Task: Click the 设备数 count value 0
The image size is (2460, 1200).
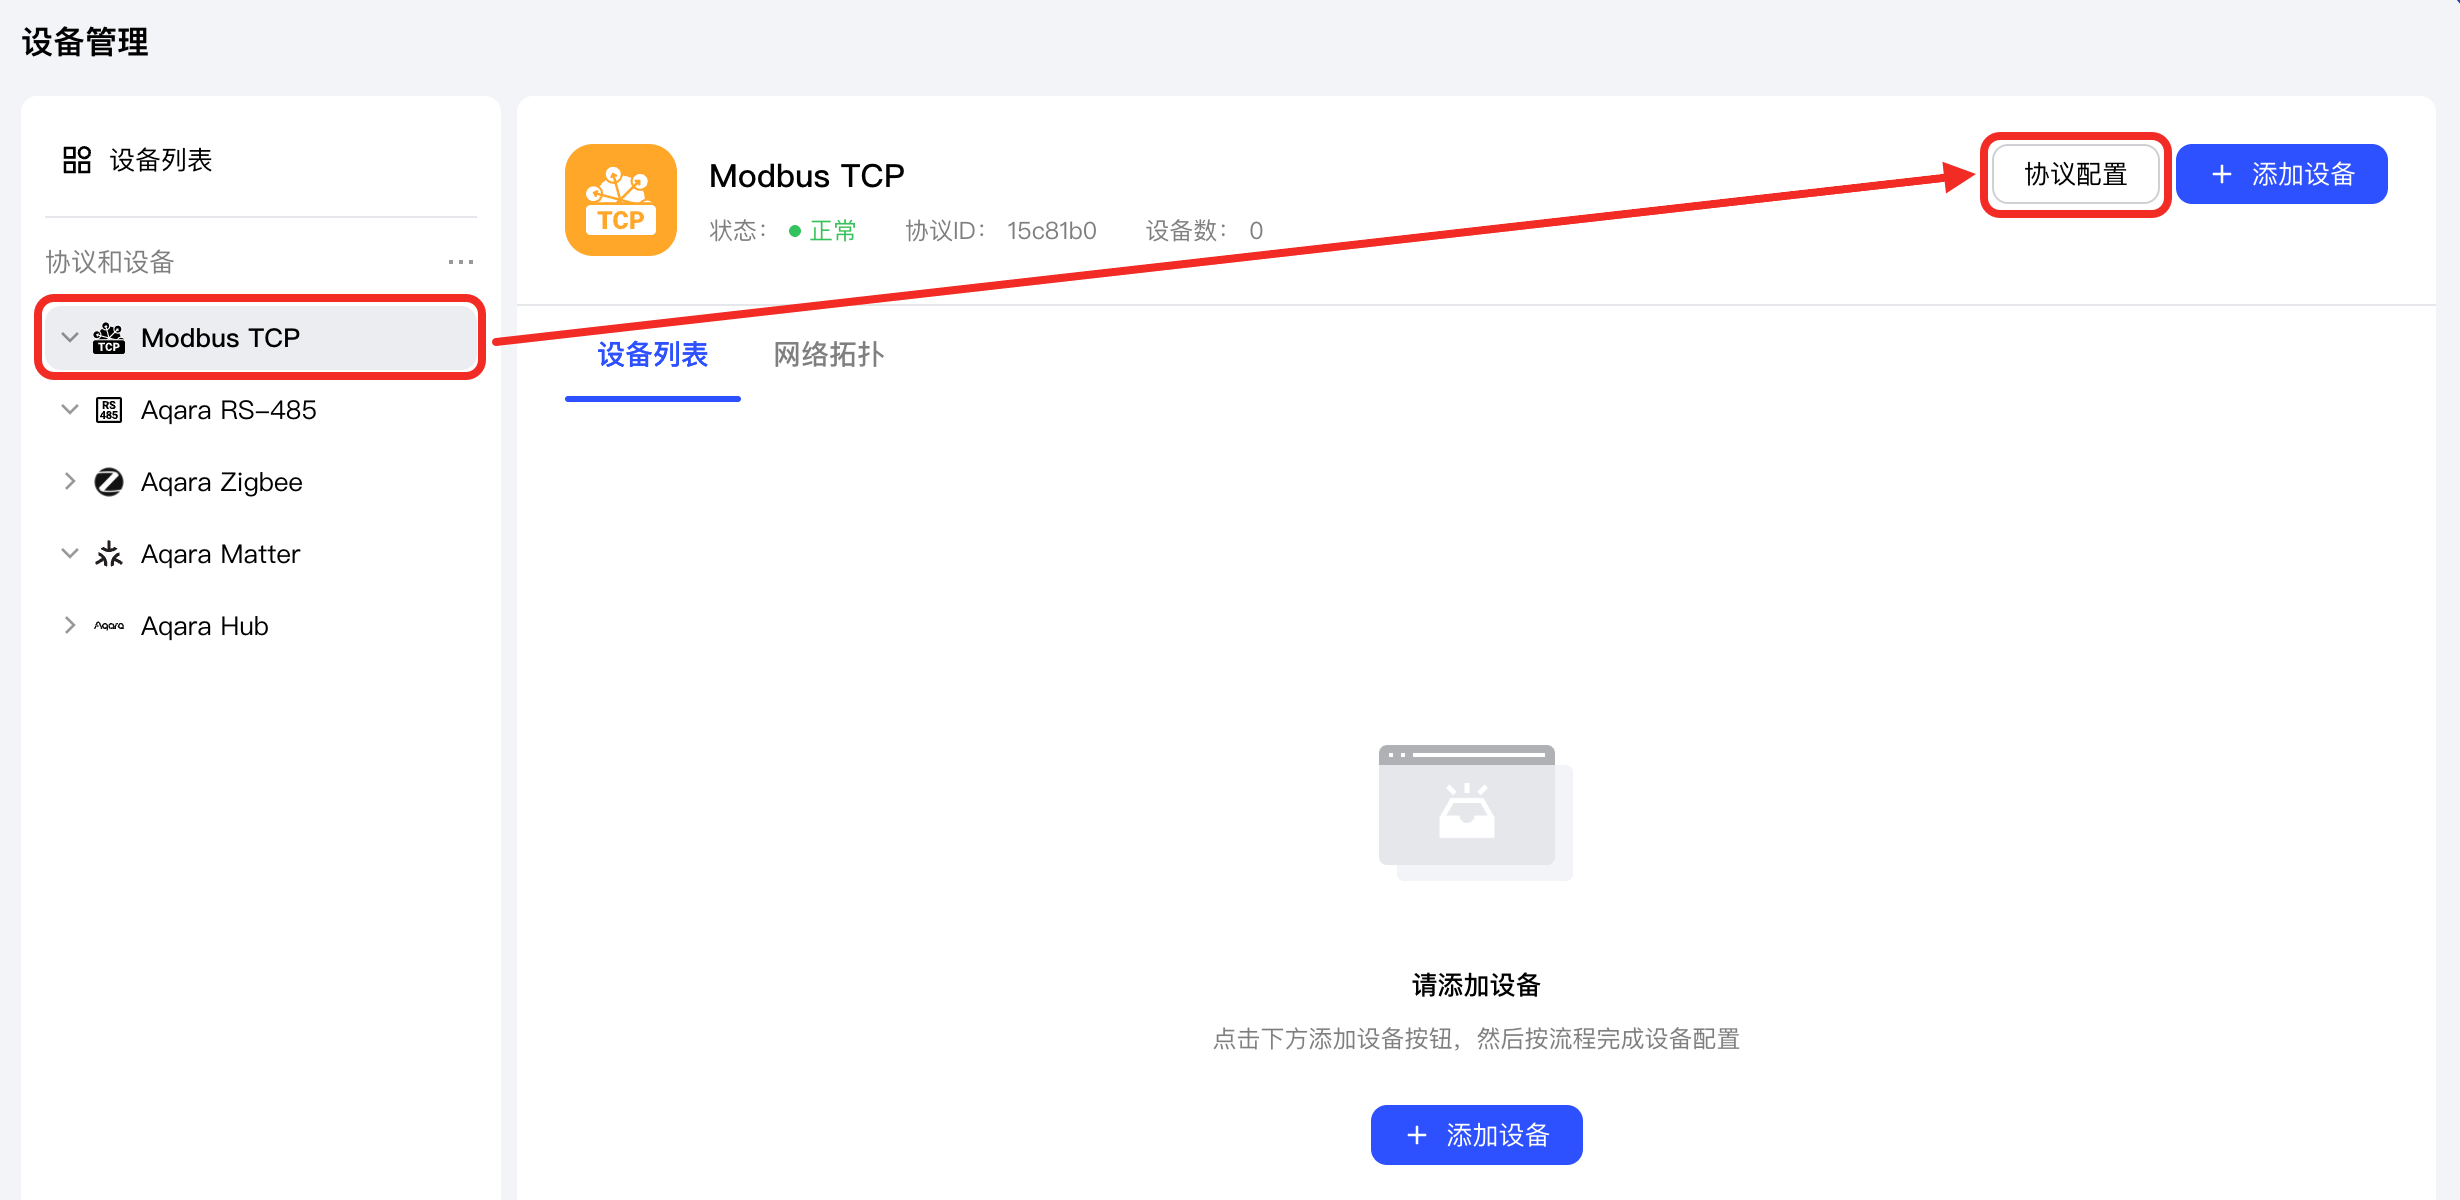Action: click(x=1256, y=231)
